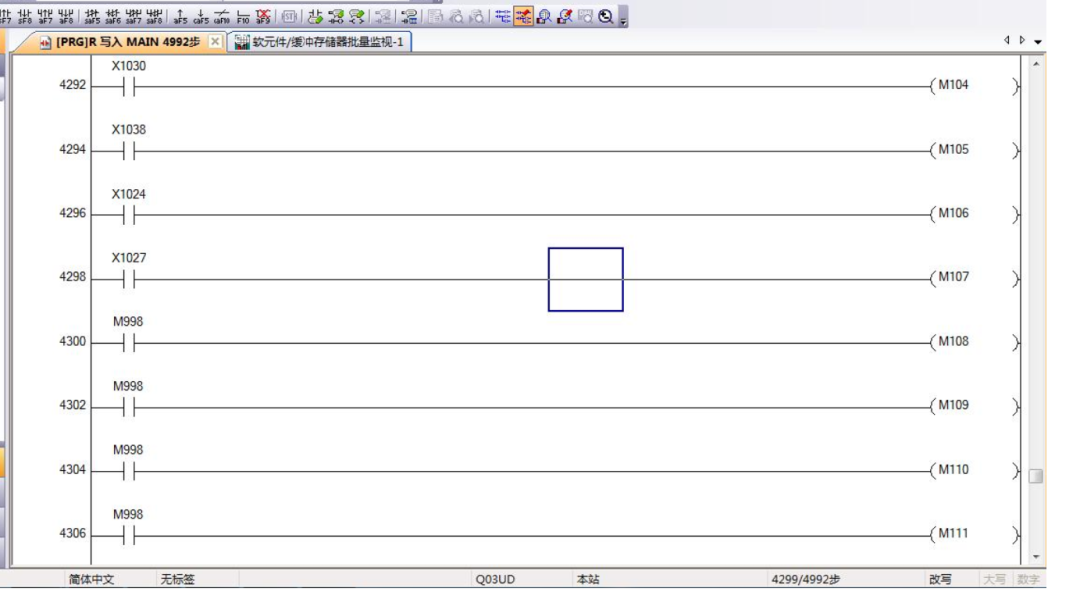
Task: Click the tab scroll left arrow
Action: [1007, 41]
